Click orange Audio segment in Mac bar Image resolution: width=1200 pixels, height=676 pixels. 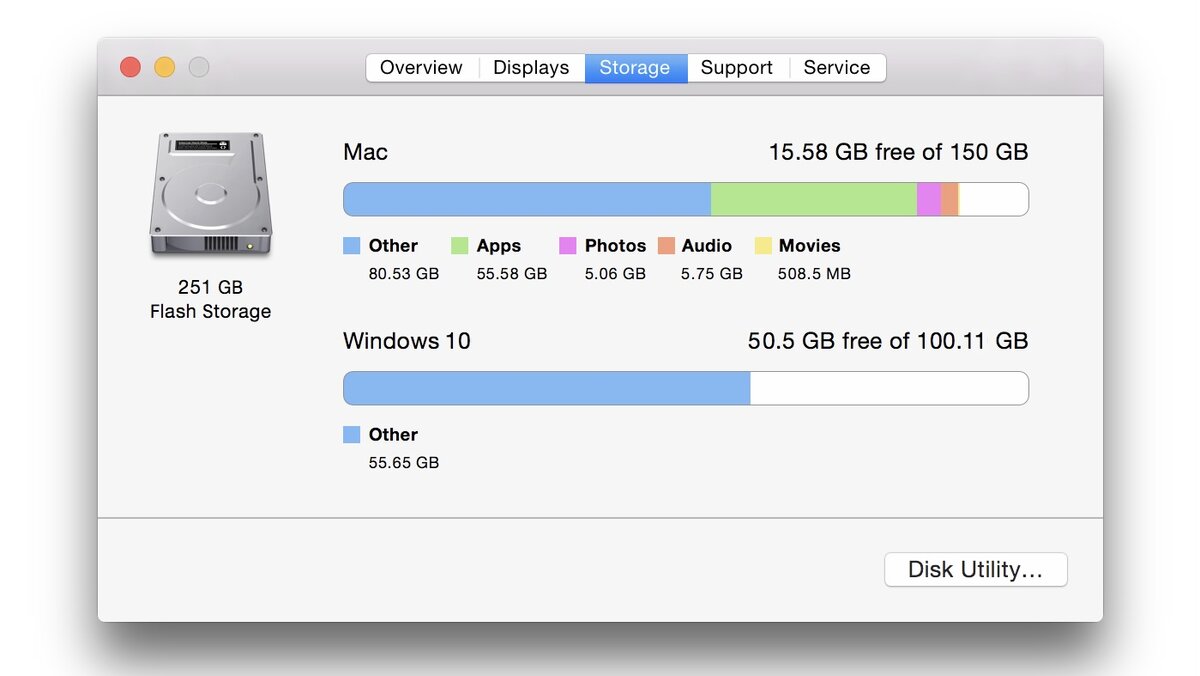(949, 199)
